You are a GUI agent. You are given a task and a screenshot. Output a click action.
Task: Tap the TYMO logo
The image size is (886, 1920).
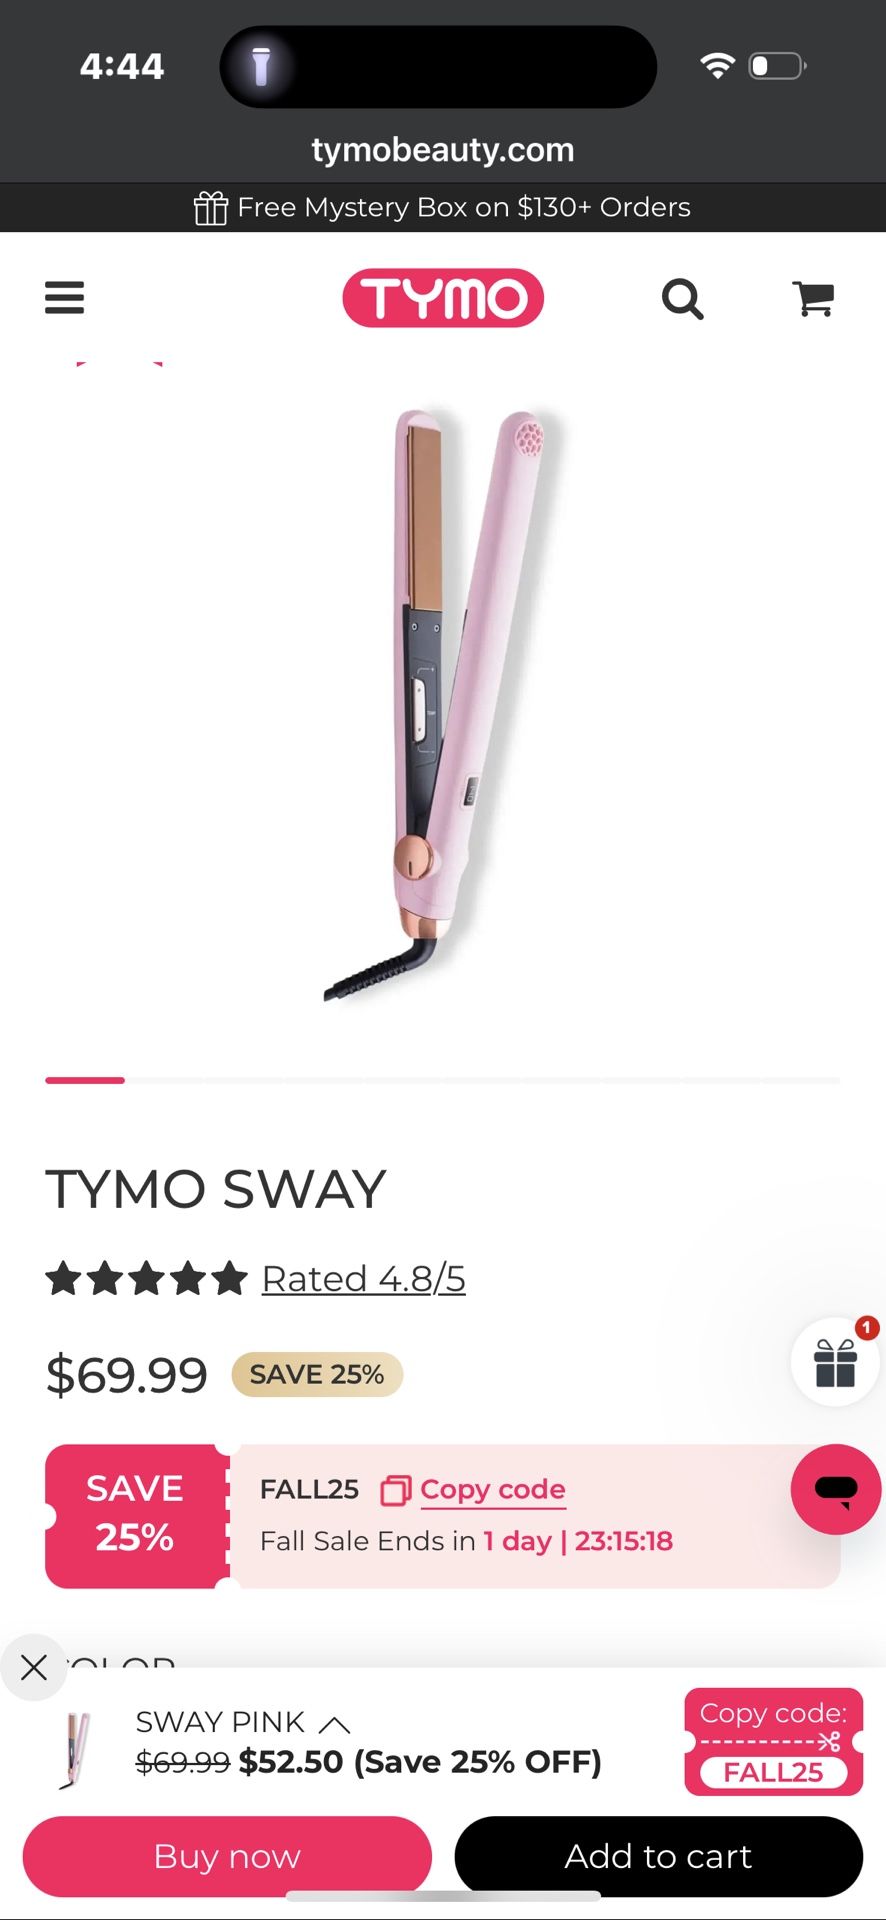(443, 298)
